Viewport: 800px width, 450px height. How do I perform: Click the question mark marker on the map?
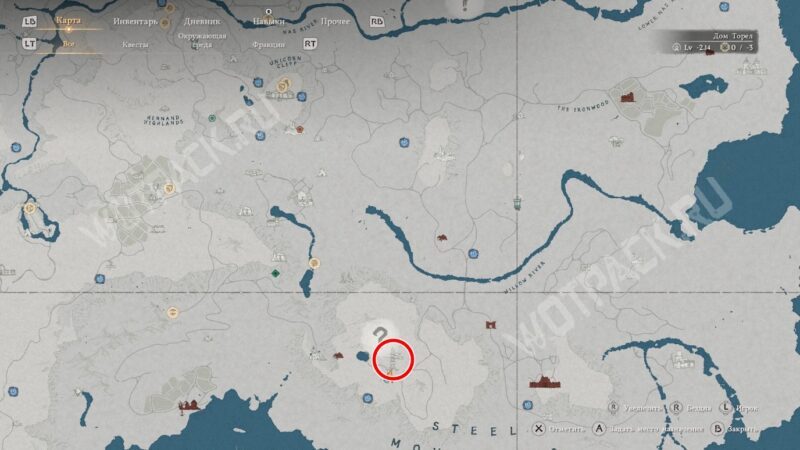tap(378, 335)
